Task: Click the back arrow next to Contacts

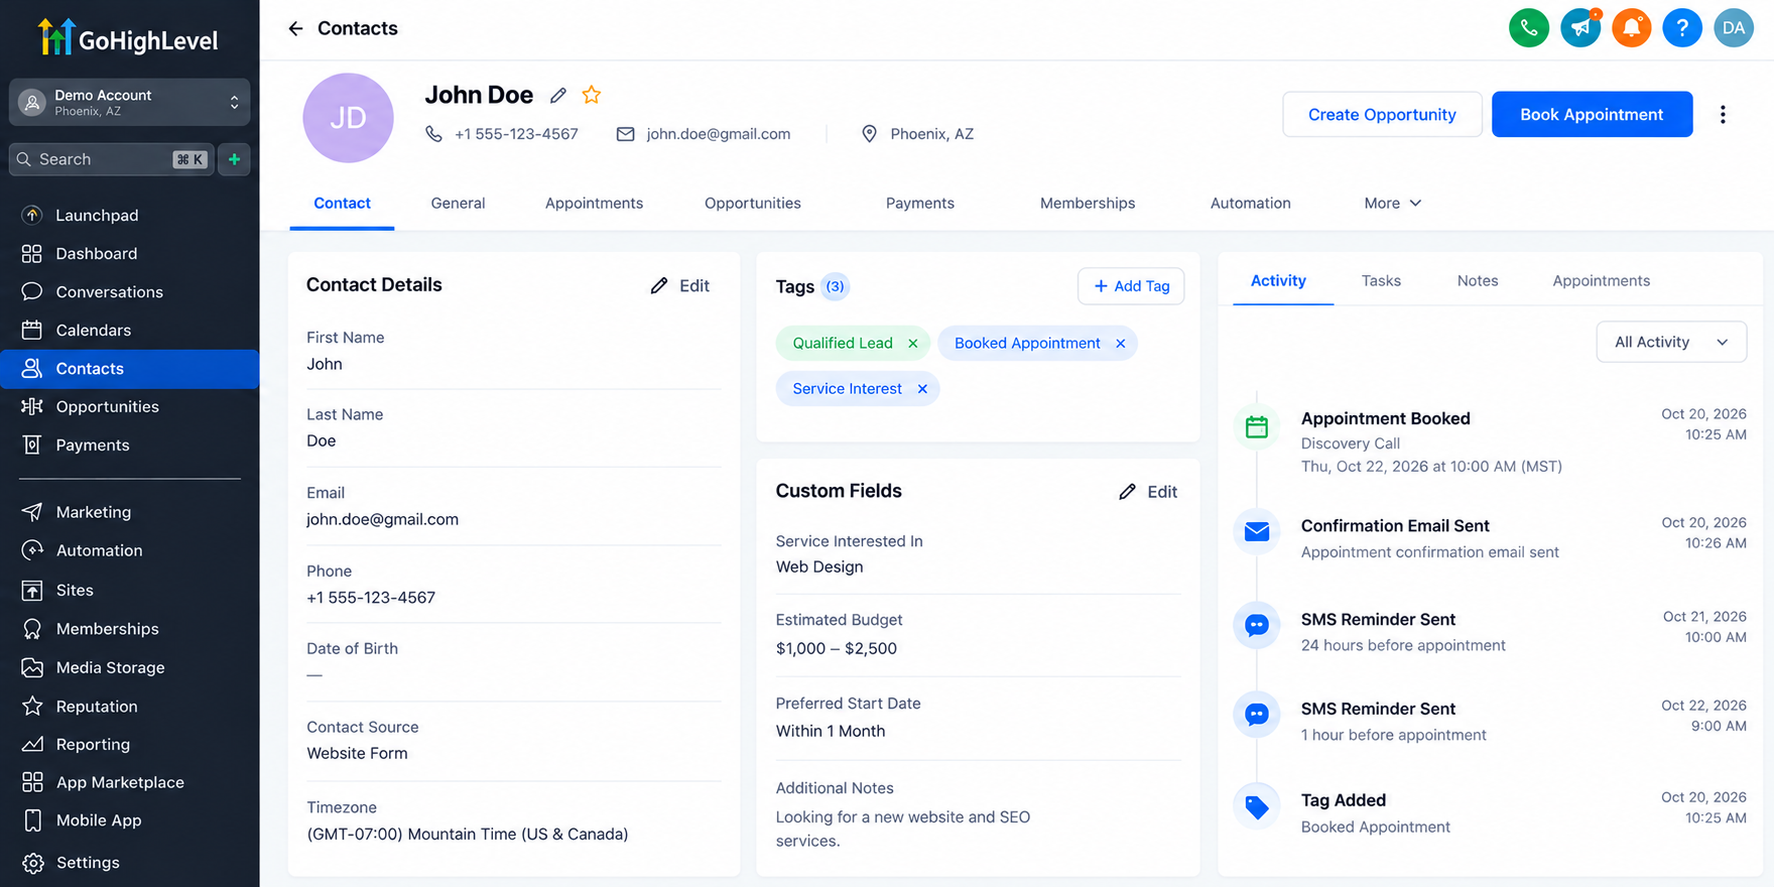Action: coord(295,29)
